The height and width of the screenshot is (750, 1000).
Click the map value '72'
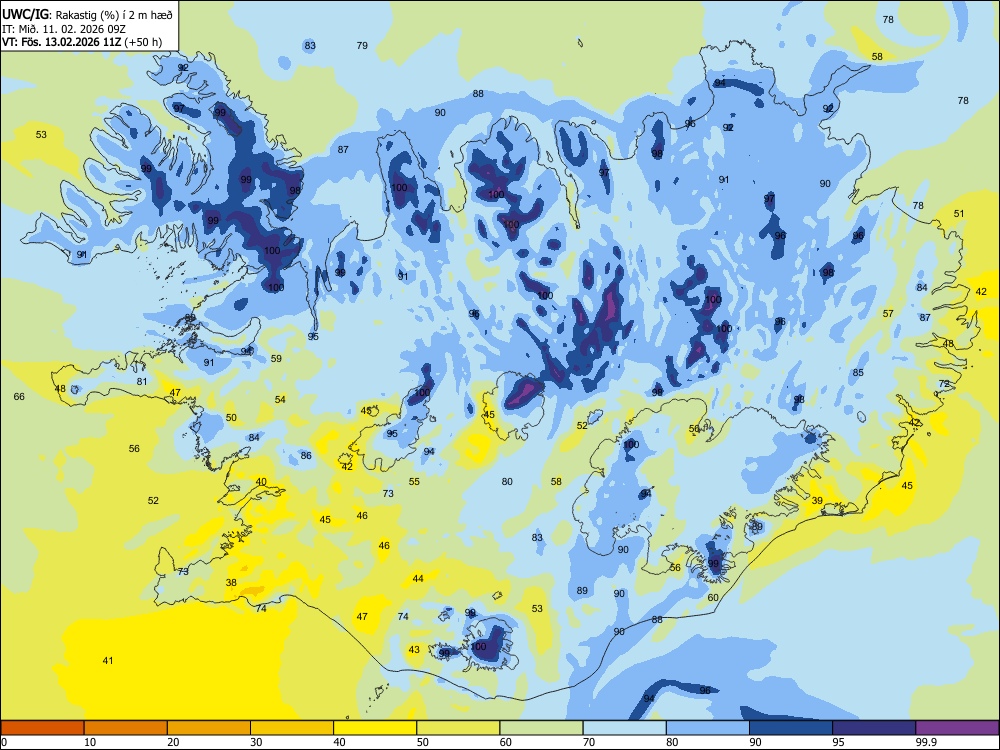tap(945, 383)
